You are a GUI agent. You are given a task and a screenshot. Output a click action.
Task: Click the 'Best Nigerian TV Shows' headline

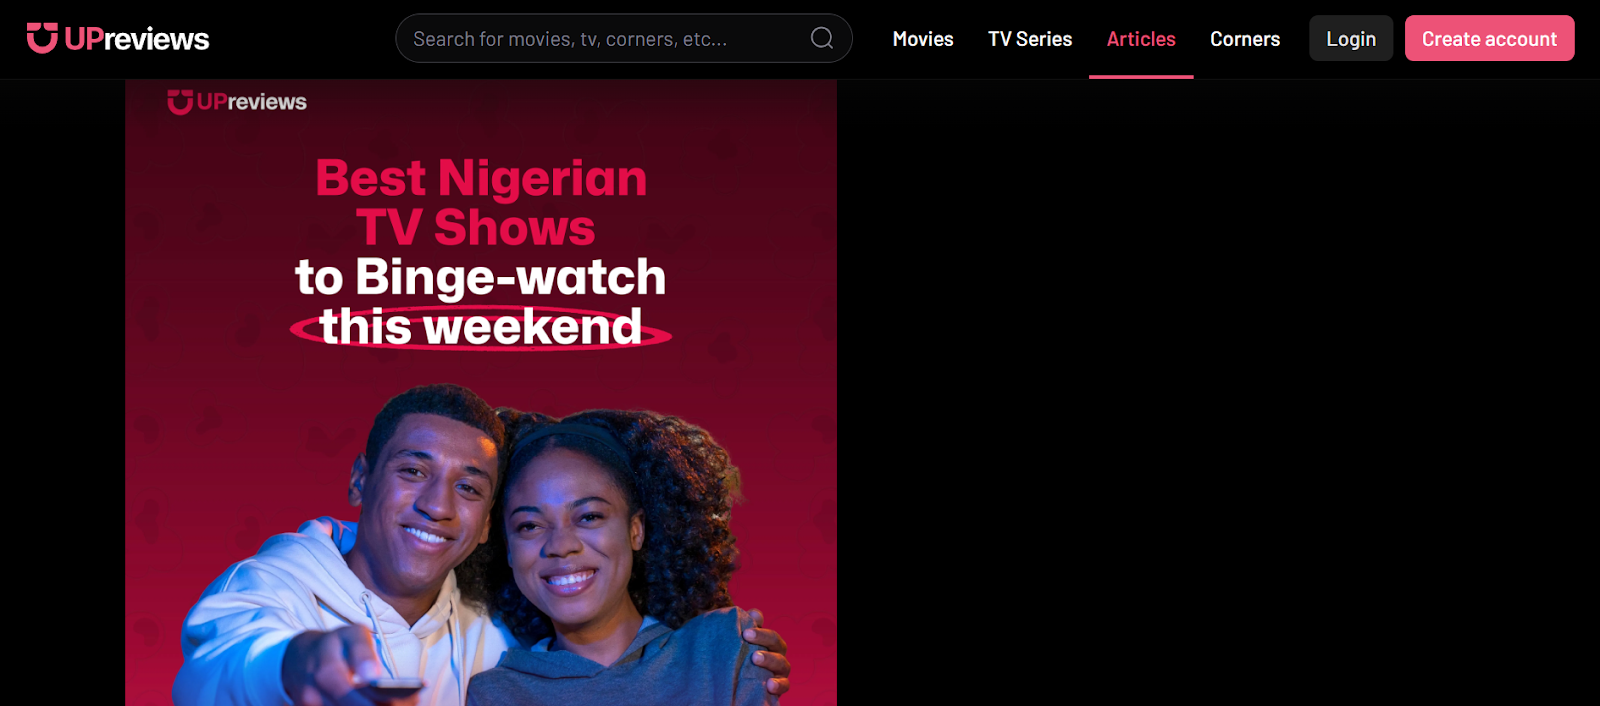click(480, 203)
